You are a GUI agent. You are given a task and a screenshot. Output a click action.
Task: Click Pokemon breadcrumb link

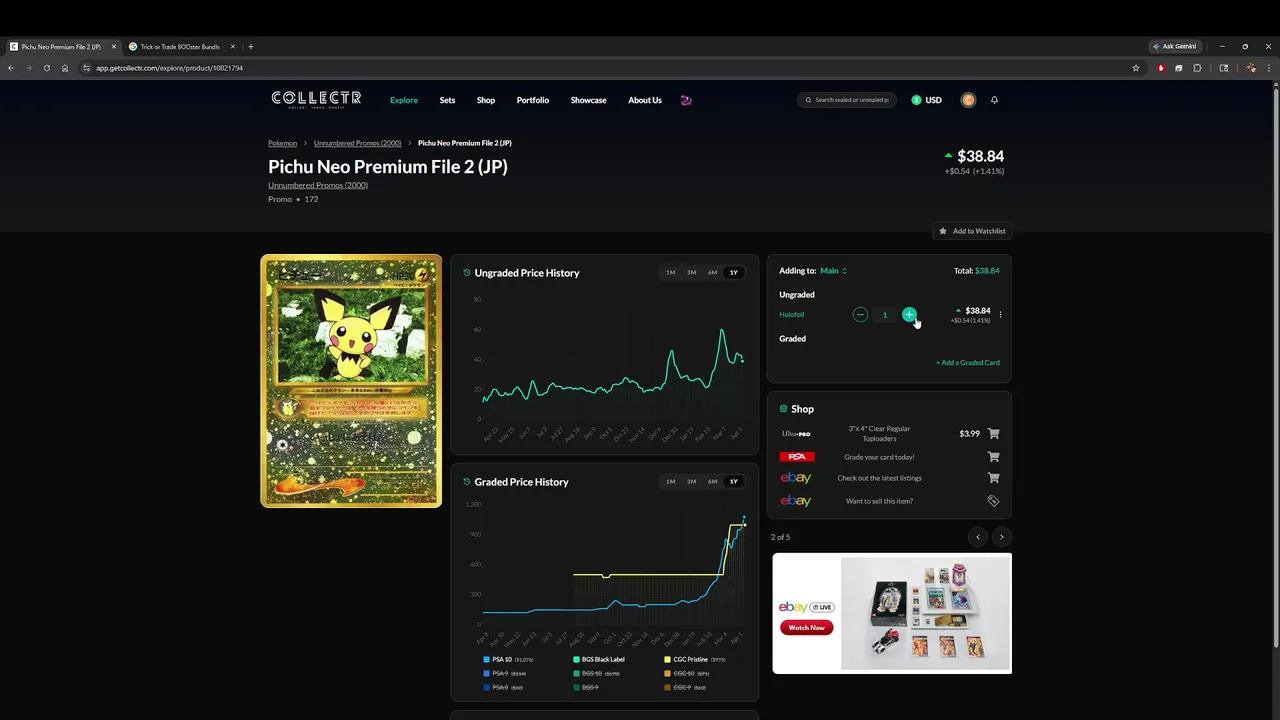pos(283,143)
